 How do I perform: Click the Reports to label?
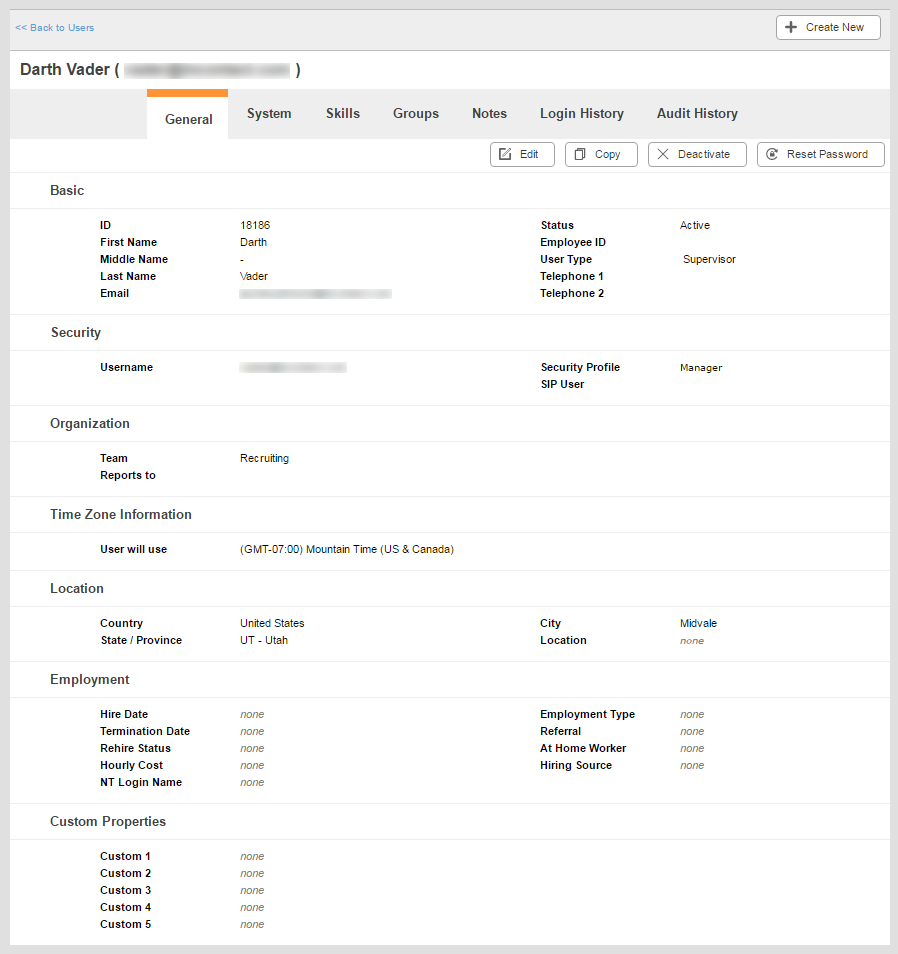128,475
